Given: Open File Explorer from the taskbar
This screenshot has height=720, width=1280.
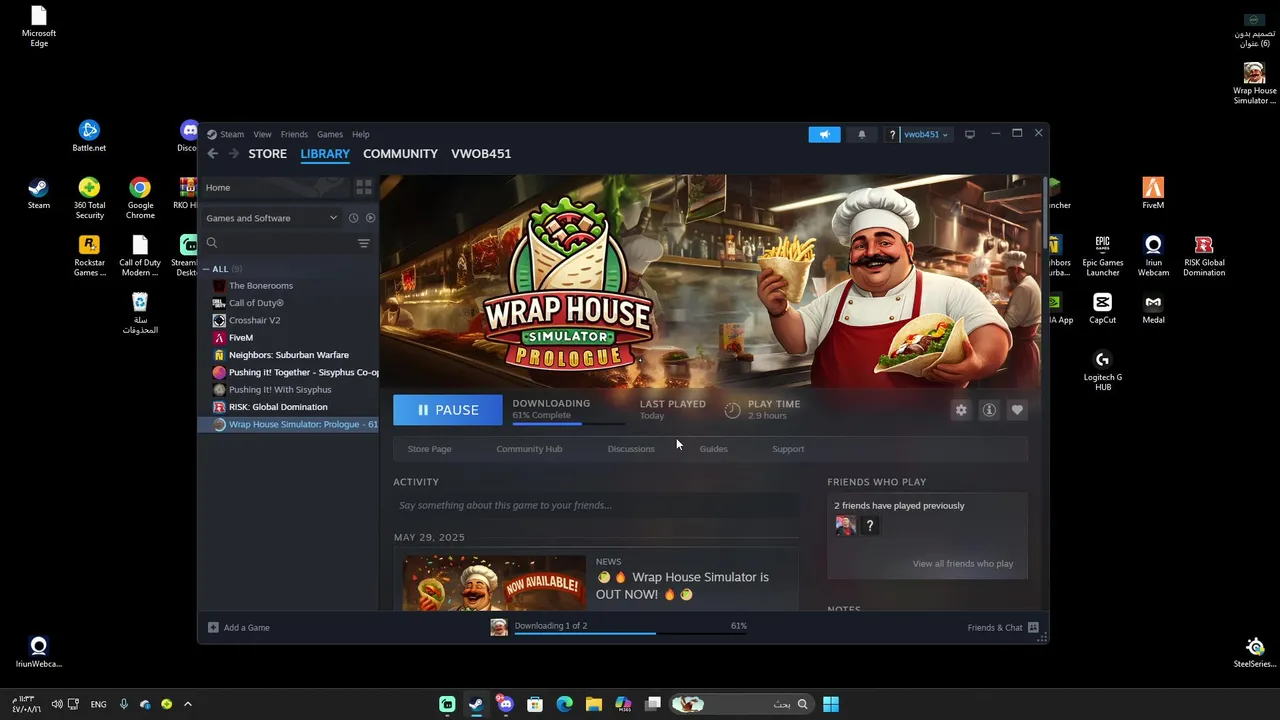Looking at the screenshot, I should coord(593,704).
